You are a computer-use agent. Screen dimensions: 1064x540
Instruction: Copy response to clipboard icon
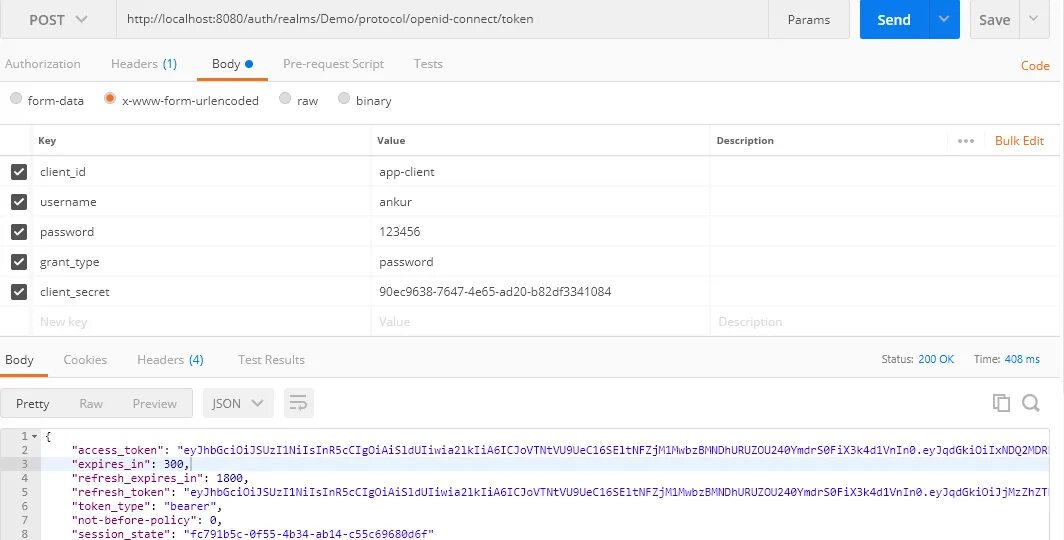(x=1001, y=403)
